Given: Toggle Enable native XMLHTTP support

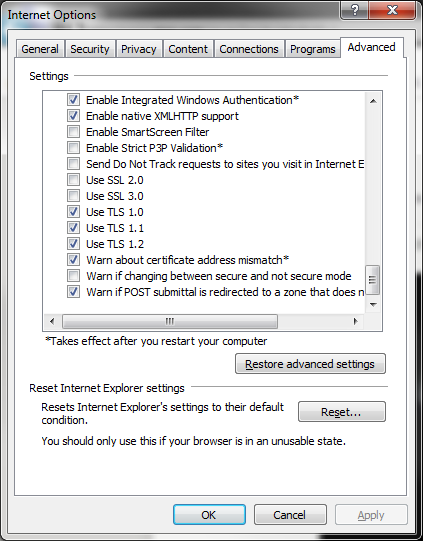Looking at the screenshot, I should click(x=73, y=116).
